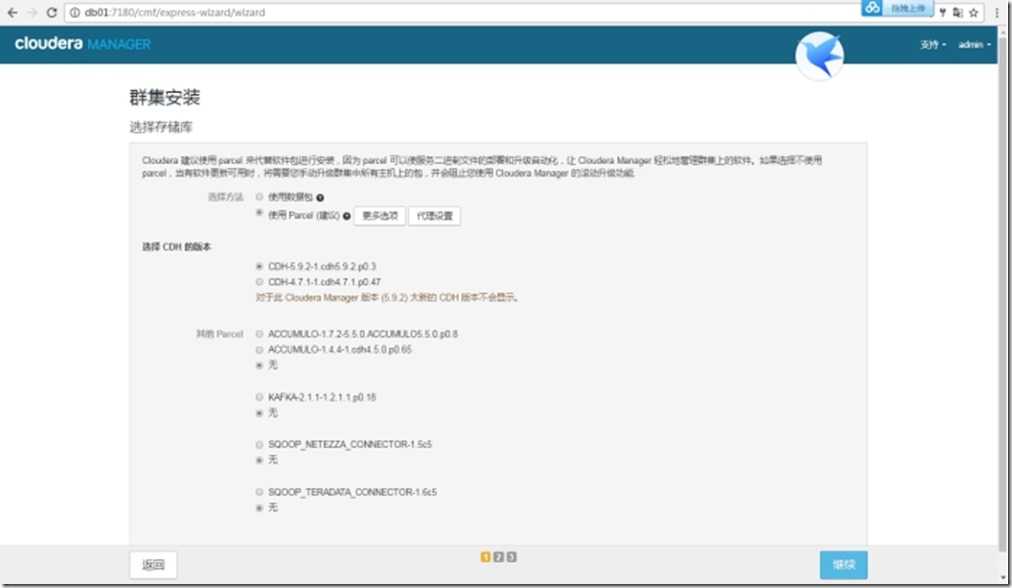Select SQOOP_TERADATA_CONNECTOR-1.6c5 radio
The height and width of the screenshot is (588, 1012).
pos(259,492)
